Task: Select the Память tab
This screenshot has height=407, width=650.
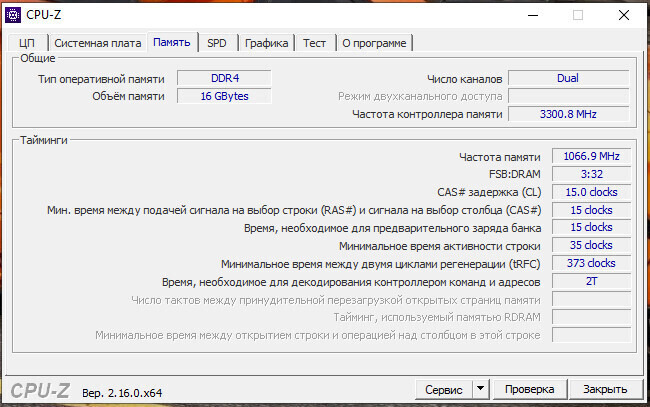Action: pyautogui.click(x=171, y=43)
